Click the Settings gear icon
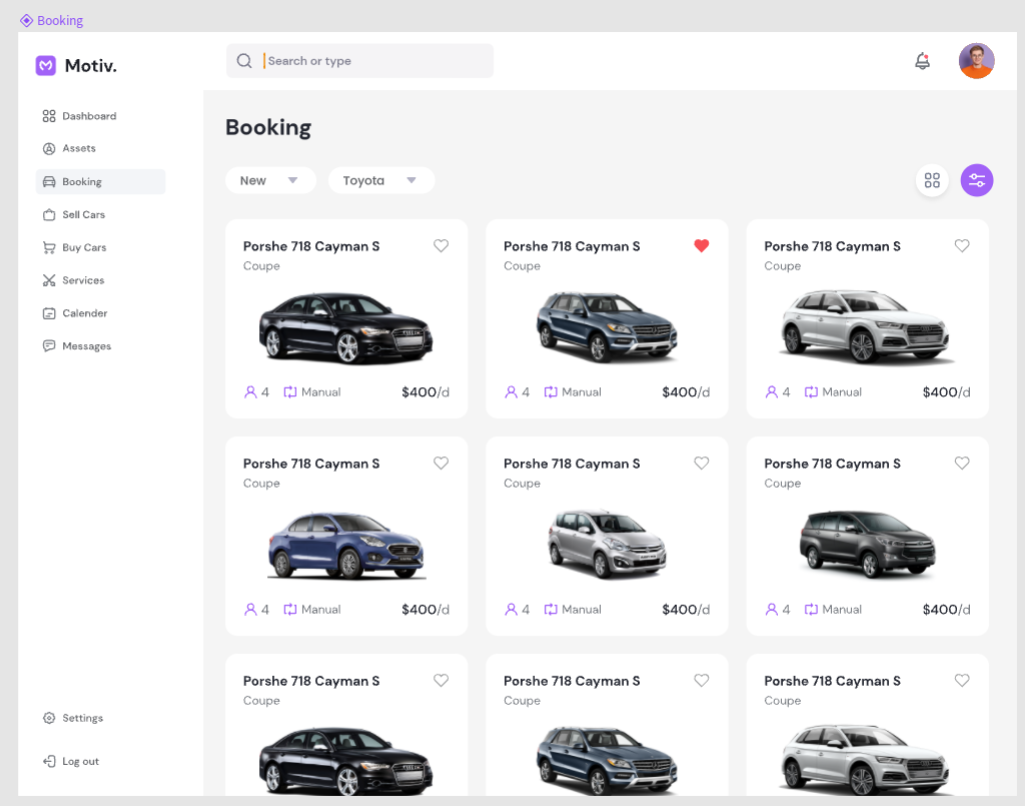1025x806 pixels. (x=49, y=718)
